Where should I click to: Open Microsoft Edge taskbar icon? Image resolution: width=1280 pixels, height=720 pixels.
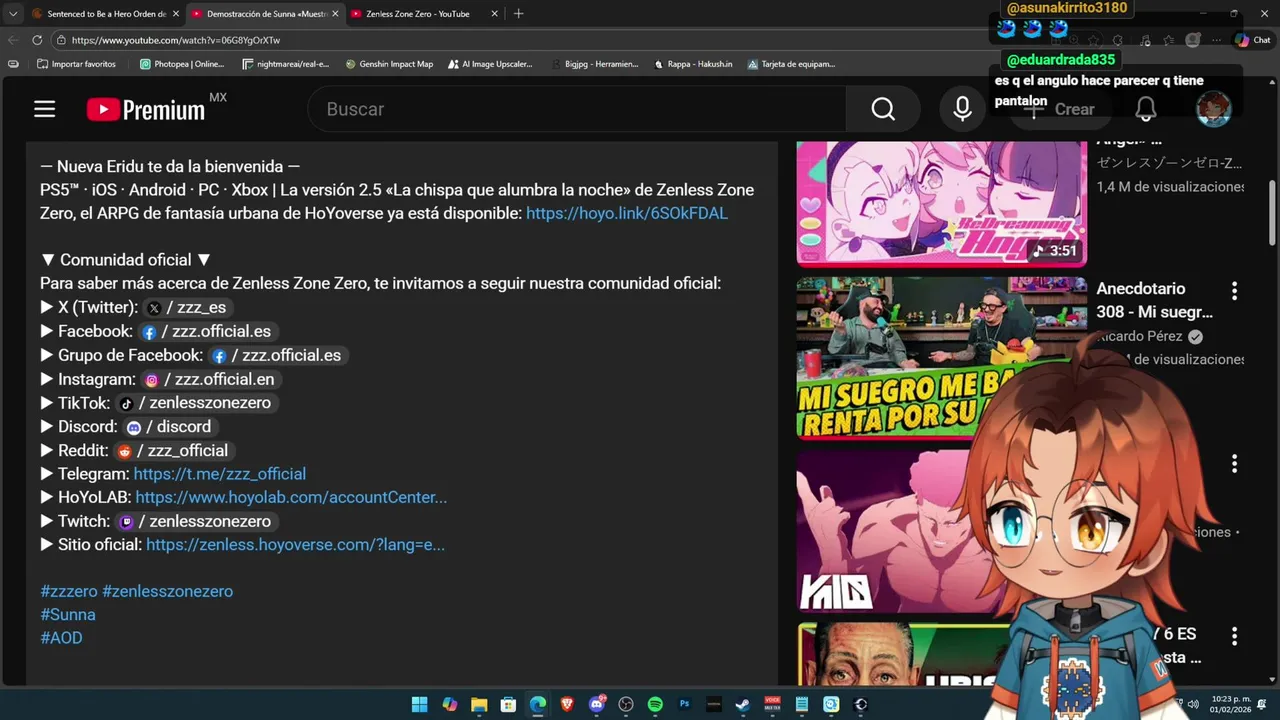pyautogui.click(x=538, y=704)
